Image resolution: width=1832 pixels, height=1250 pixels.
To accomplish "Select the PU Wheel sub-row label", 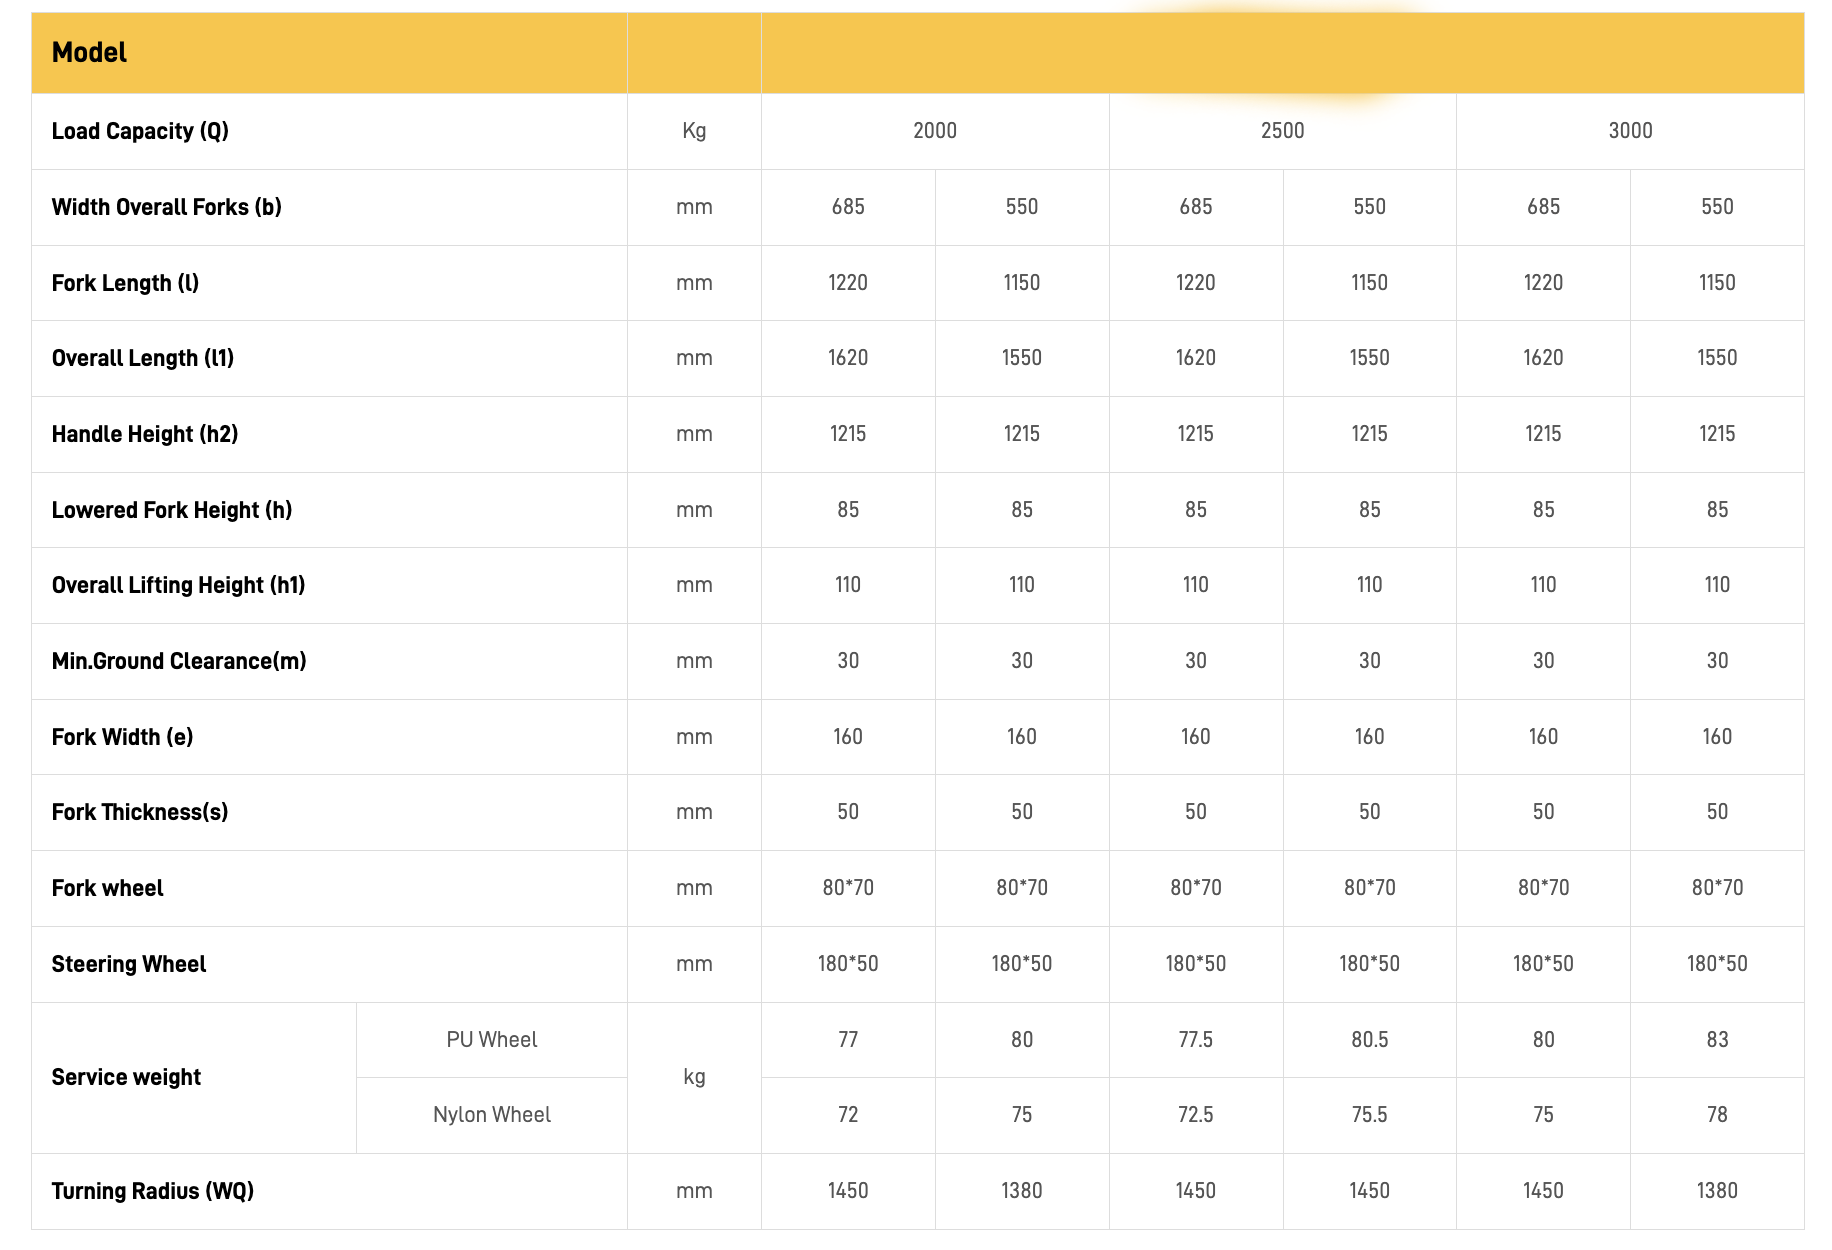I will [491, 1040].
